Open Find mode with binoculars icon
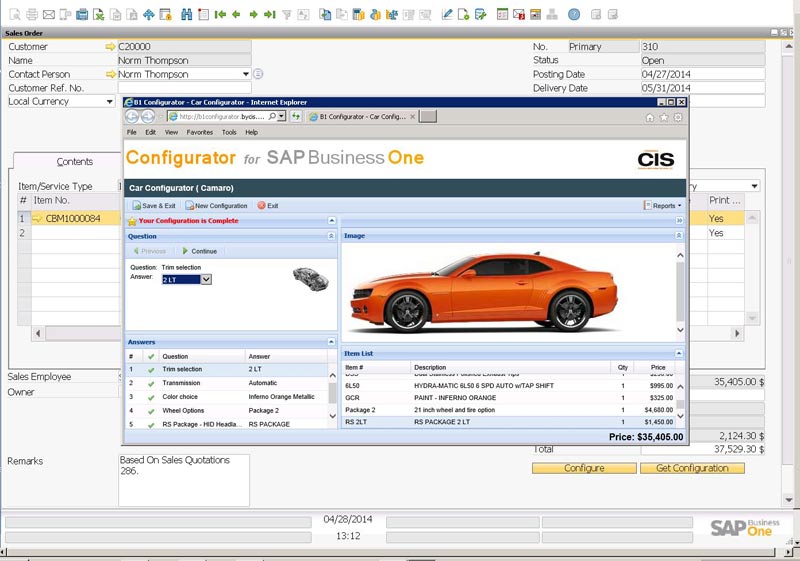 pos(187,14)
